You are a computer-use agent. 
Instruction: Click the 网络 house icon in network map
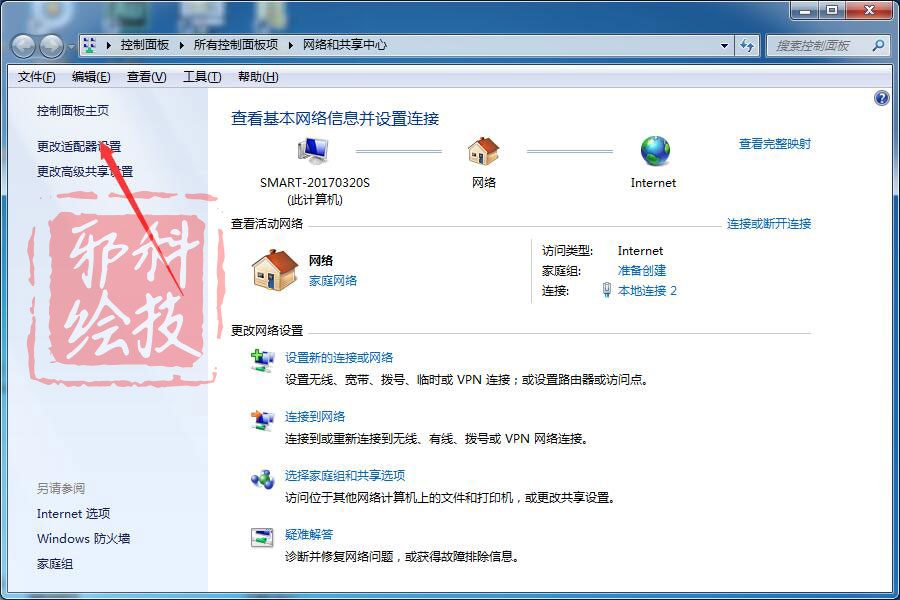click(484, 150)
